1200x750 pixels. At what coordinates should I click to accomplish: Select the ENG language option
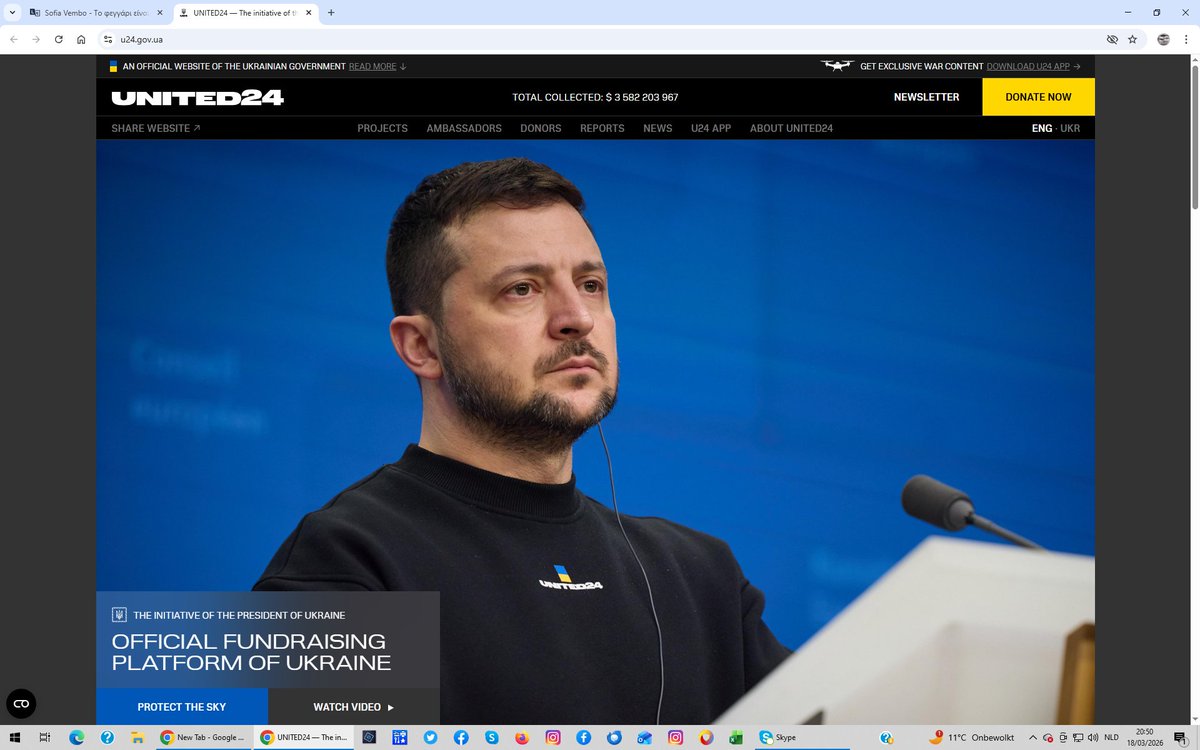(x=1042, y=128)
